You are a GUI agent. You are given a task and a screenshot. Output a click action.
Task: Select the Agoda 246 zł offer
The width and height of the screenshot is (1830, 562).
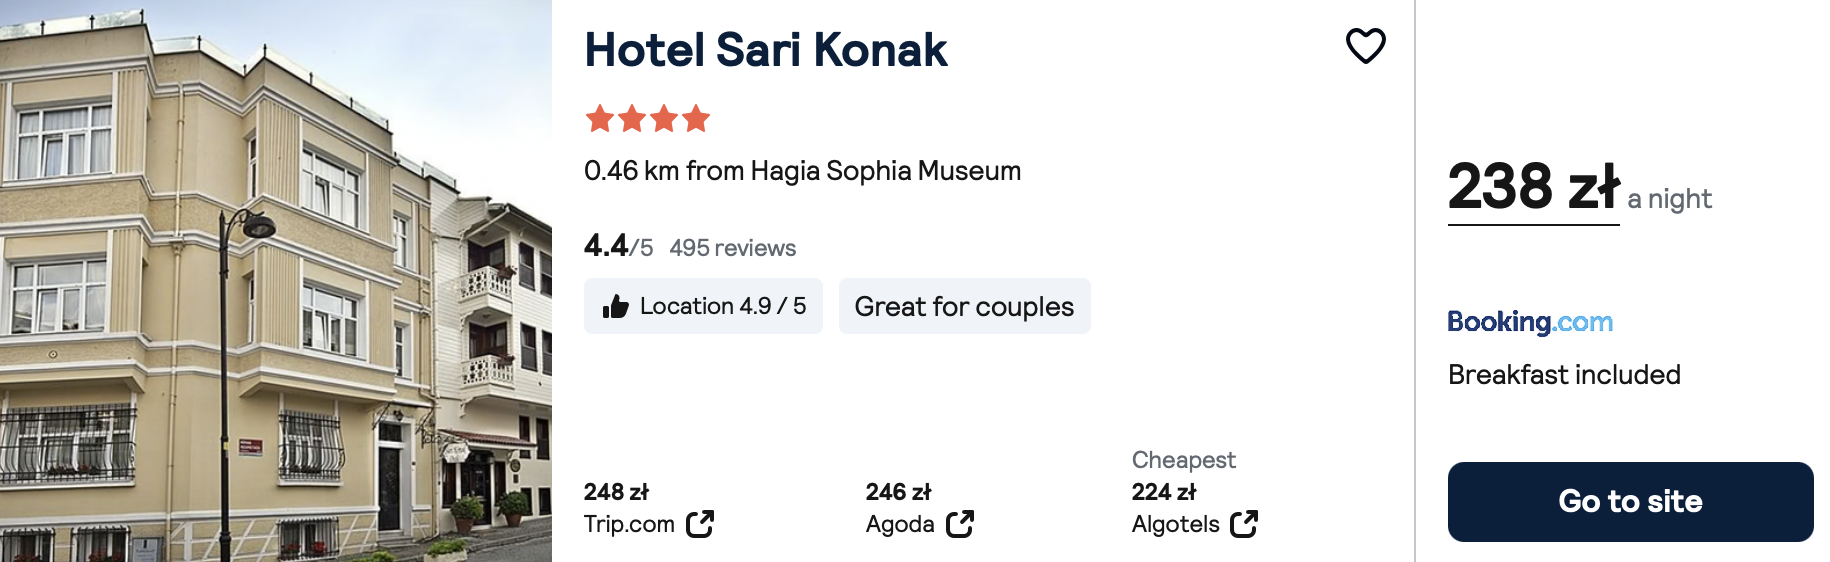pyautogui.click(x=920, y=508)
